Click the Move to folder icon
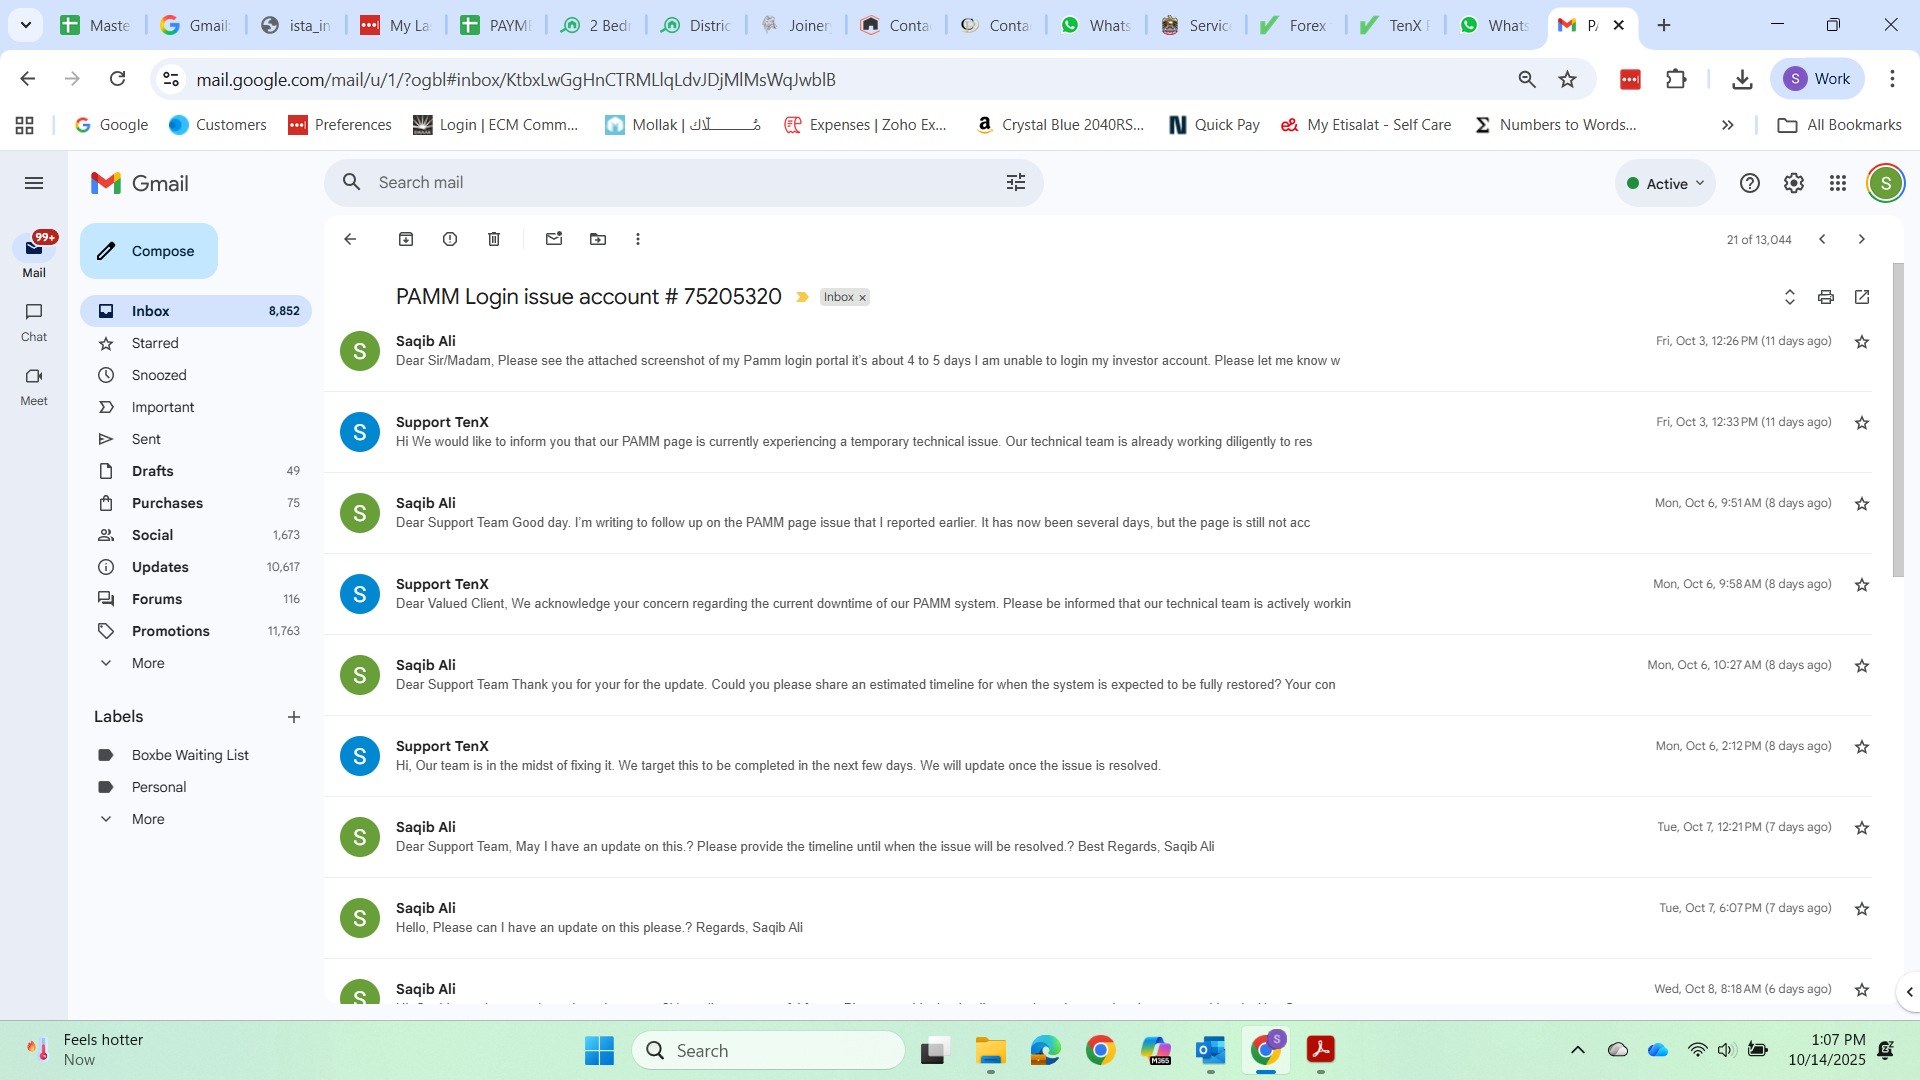 coord(598,239)
